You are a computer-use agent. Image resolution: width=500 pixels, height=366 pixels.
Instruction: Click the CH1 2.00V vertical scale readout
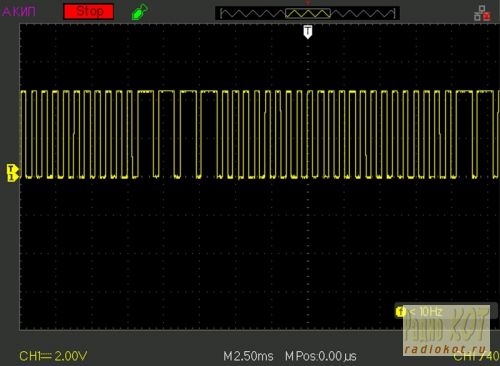(x=53, y=356)
